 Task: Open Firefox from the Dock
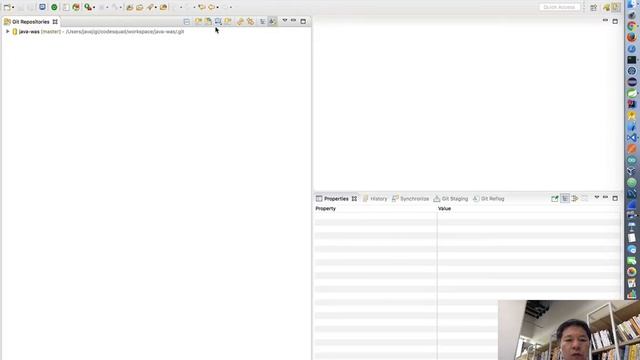point(632,37)
